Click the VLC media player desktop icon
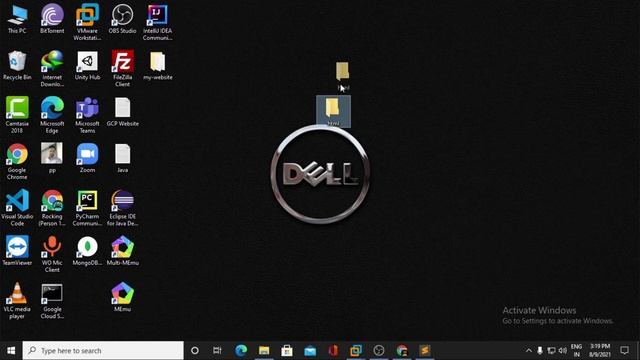 [x=17, y=301]
